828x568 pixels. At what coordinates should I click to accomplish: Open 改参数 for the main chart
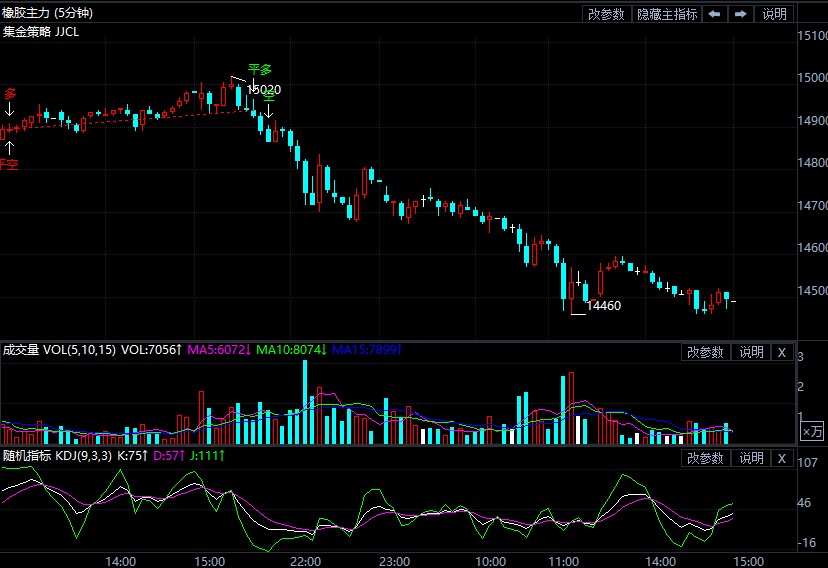606,14
